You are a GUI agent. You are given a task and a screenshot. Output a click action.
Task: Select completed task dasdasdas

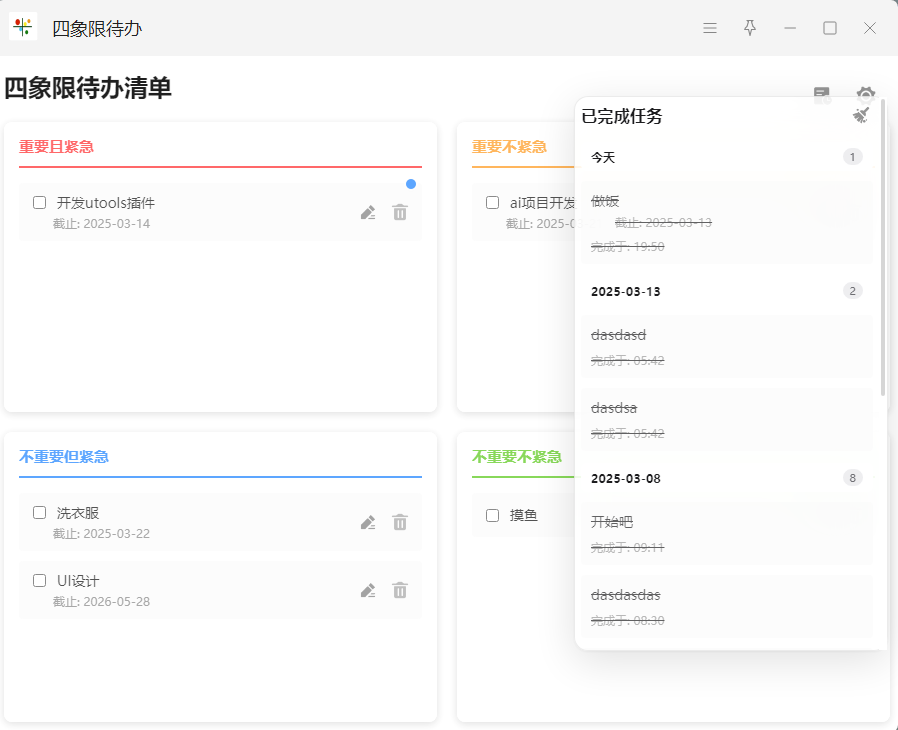(726, 607)
